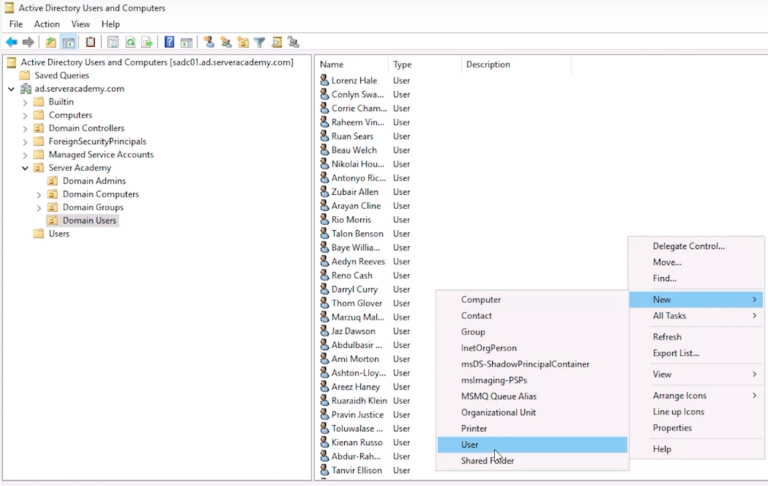Viewport: 768px width, 486px height.
Task: Select Properties in the context menu
Action: coord(672,428)
